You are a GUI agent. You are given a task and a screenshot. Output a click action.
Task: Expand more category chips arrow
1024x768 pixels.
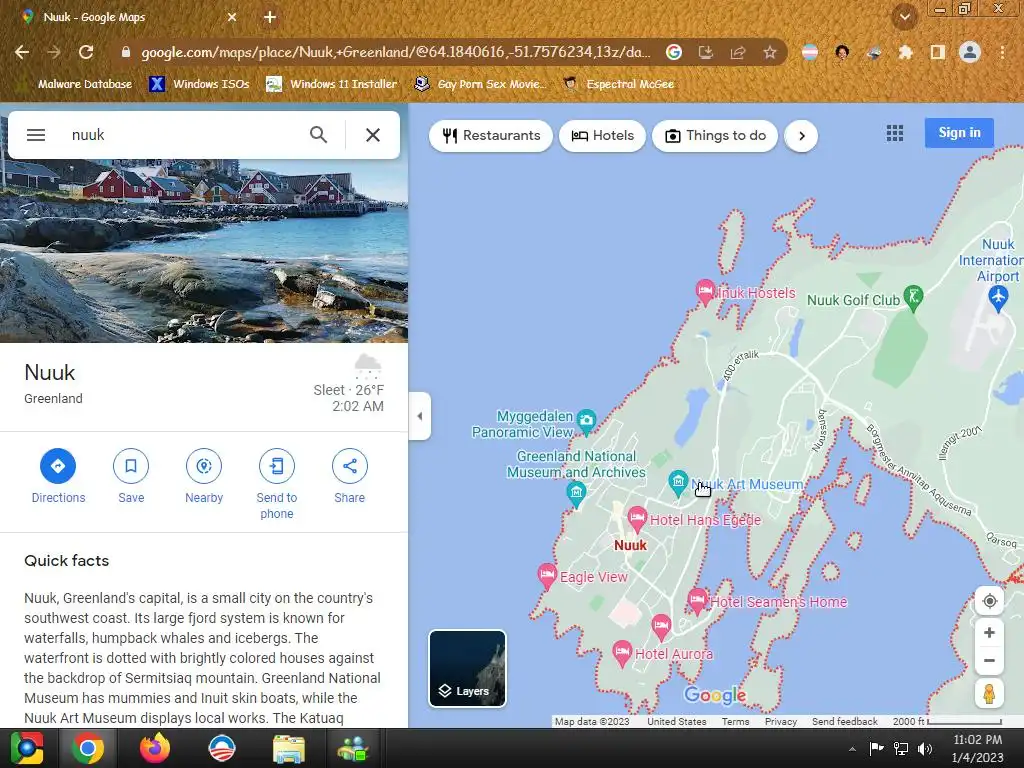801,136
